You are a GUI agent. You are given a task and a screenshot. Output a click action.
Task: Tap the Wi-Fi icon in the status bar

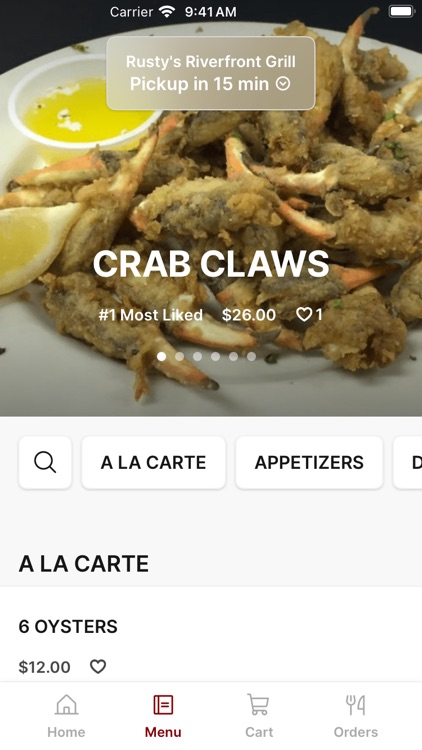[x=167, y=11]
